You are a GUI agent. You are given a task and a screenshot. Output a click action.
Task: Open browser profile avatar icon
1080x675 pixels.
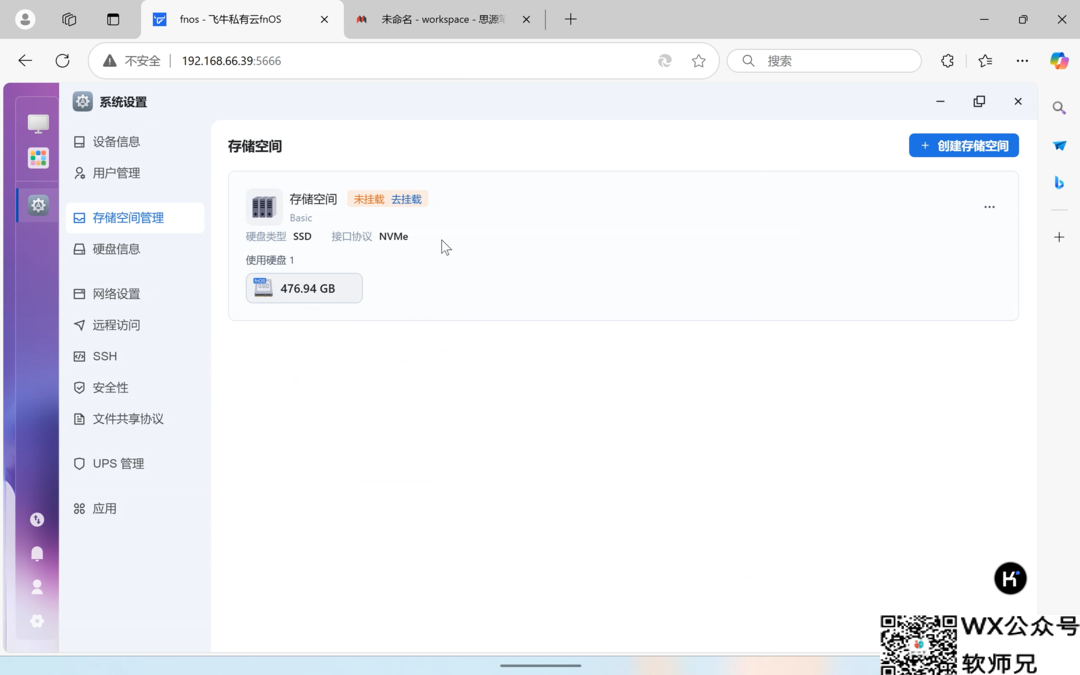(x=25, y=19)
